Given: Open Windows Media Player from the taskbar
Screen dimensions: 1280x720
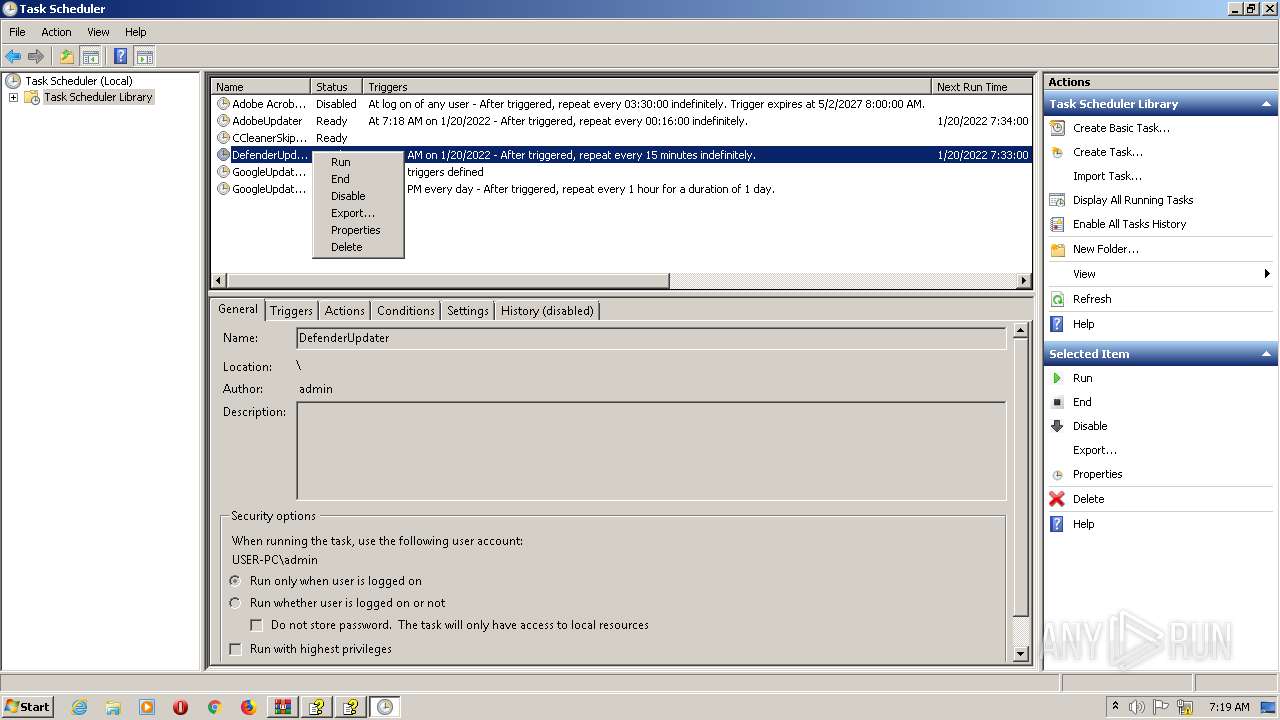Looking at the screenshot, I should point(147,707).
